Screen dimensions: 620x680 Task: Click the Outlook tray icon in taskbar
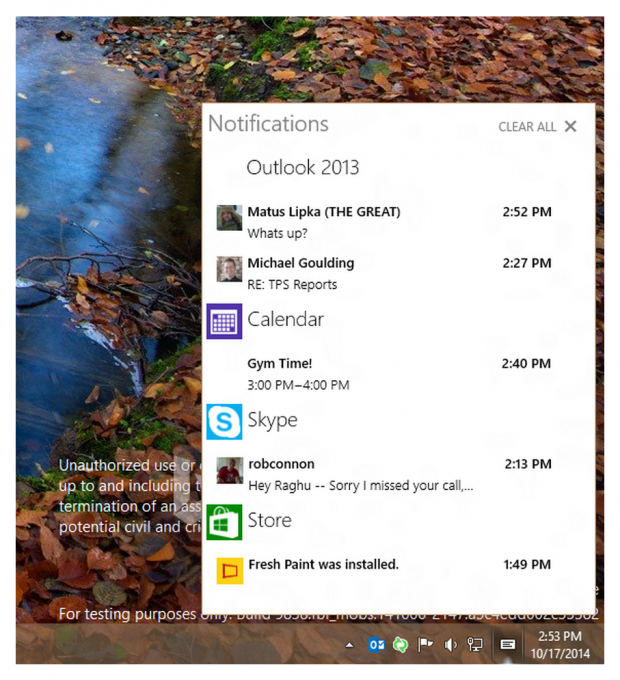pos(376,645)
